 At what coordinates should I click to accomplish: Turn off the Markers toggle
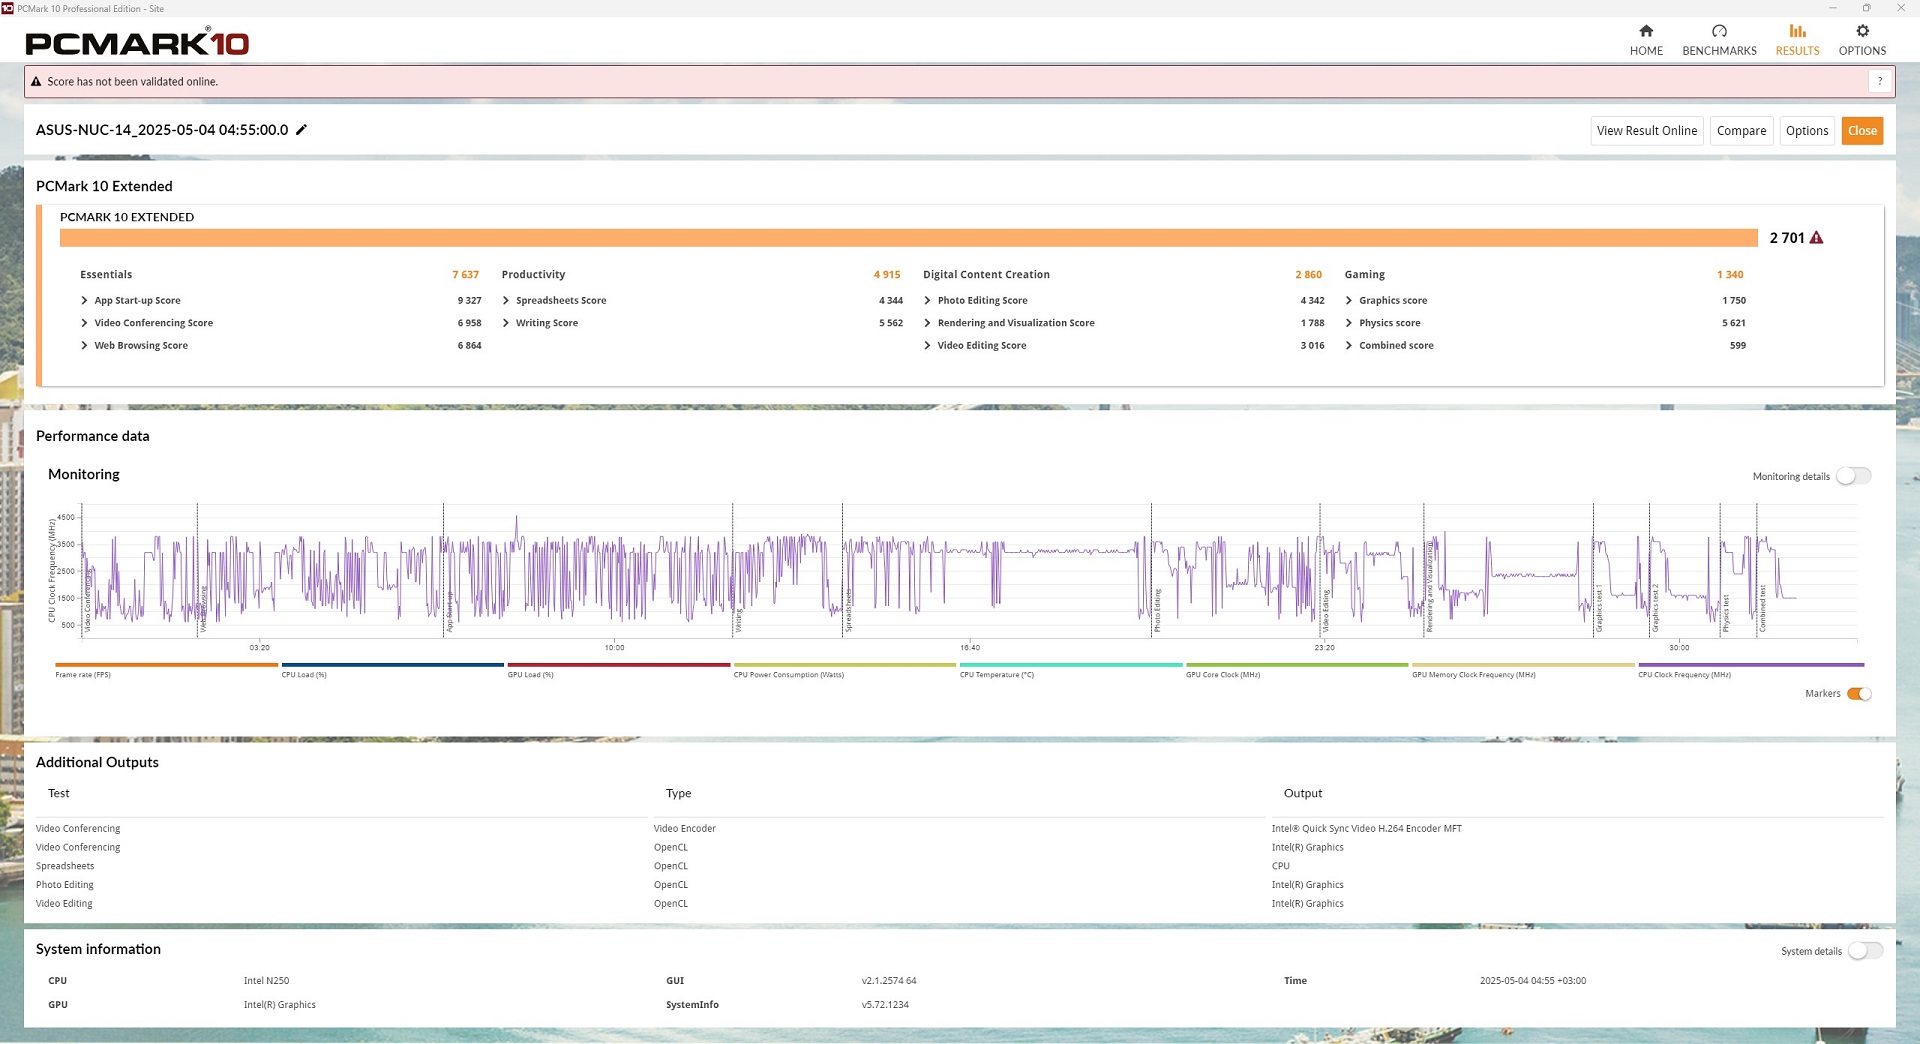(1859, 694)
